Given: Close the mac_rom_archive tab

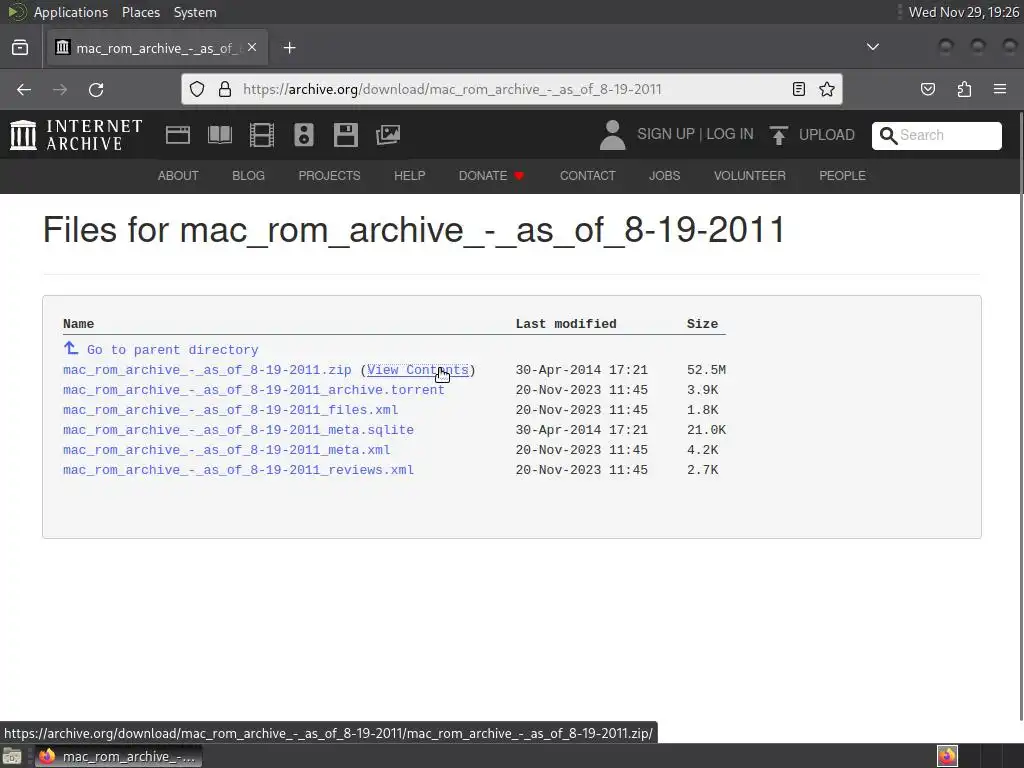Looking at the screenshot, I should pyautogui.click(x=252, y=48).
